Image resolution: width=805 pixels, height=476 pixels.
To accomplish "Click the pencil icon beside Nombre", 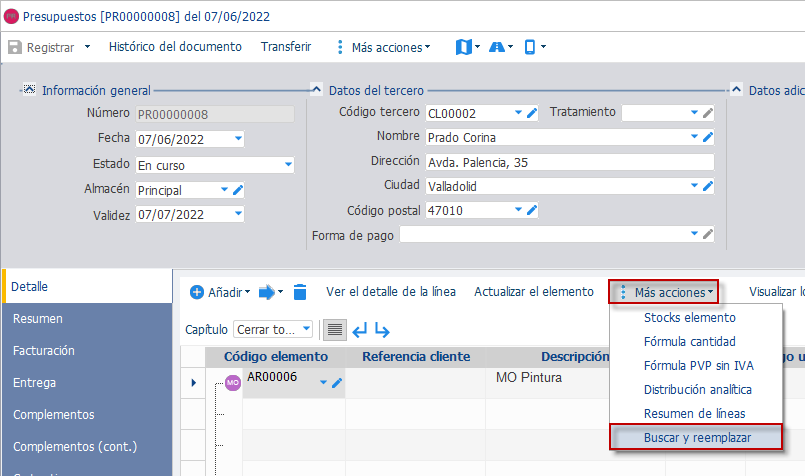I will (708, 137).
